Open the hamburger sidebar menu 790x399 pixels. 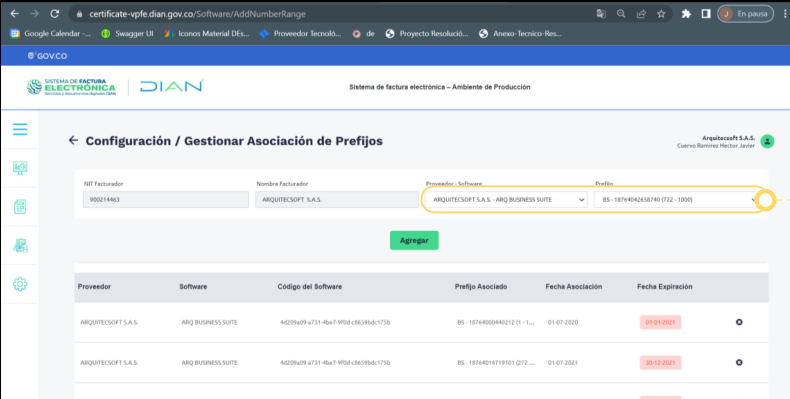tap(20, 129)
